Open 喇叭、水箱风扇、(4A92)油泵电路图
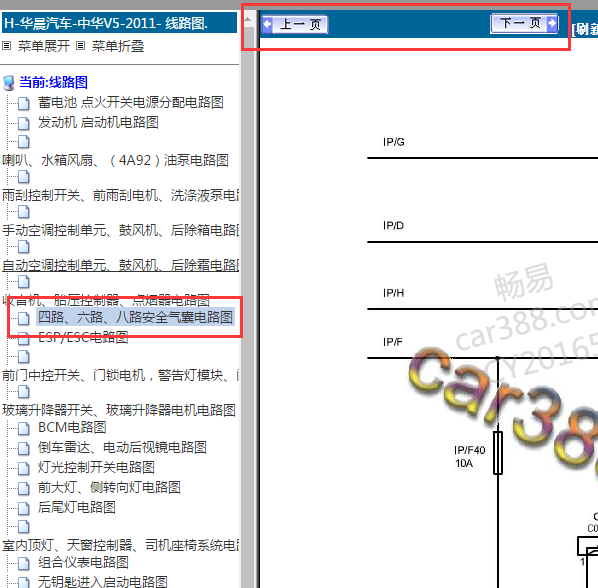The height and width of the screenshot is (588, 598). click(x=116, y=160)
